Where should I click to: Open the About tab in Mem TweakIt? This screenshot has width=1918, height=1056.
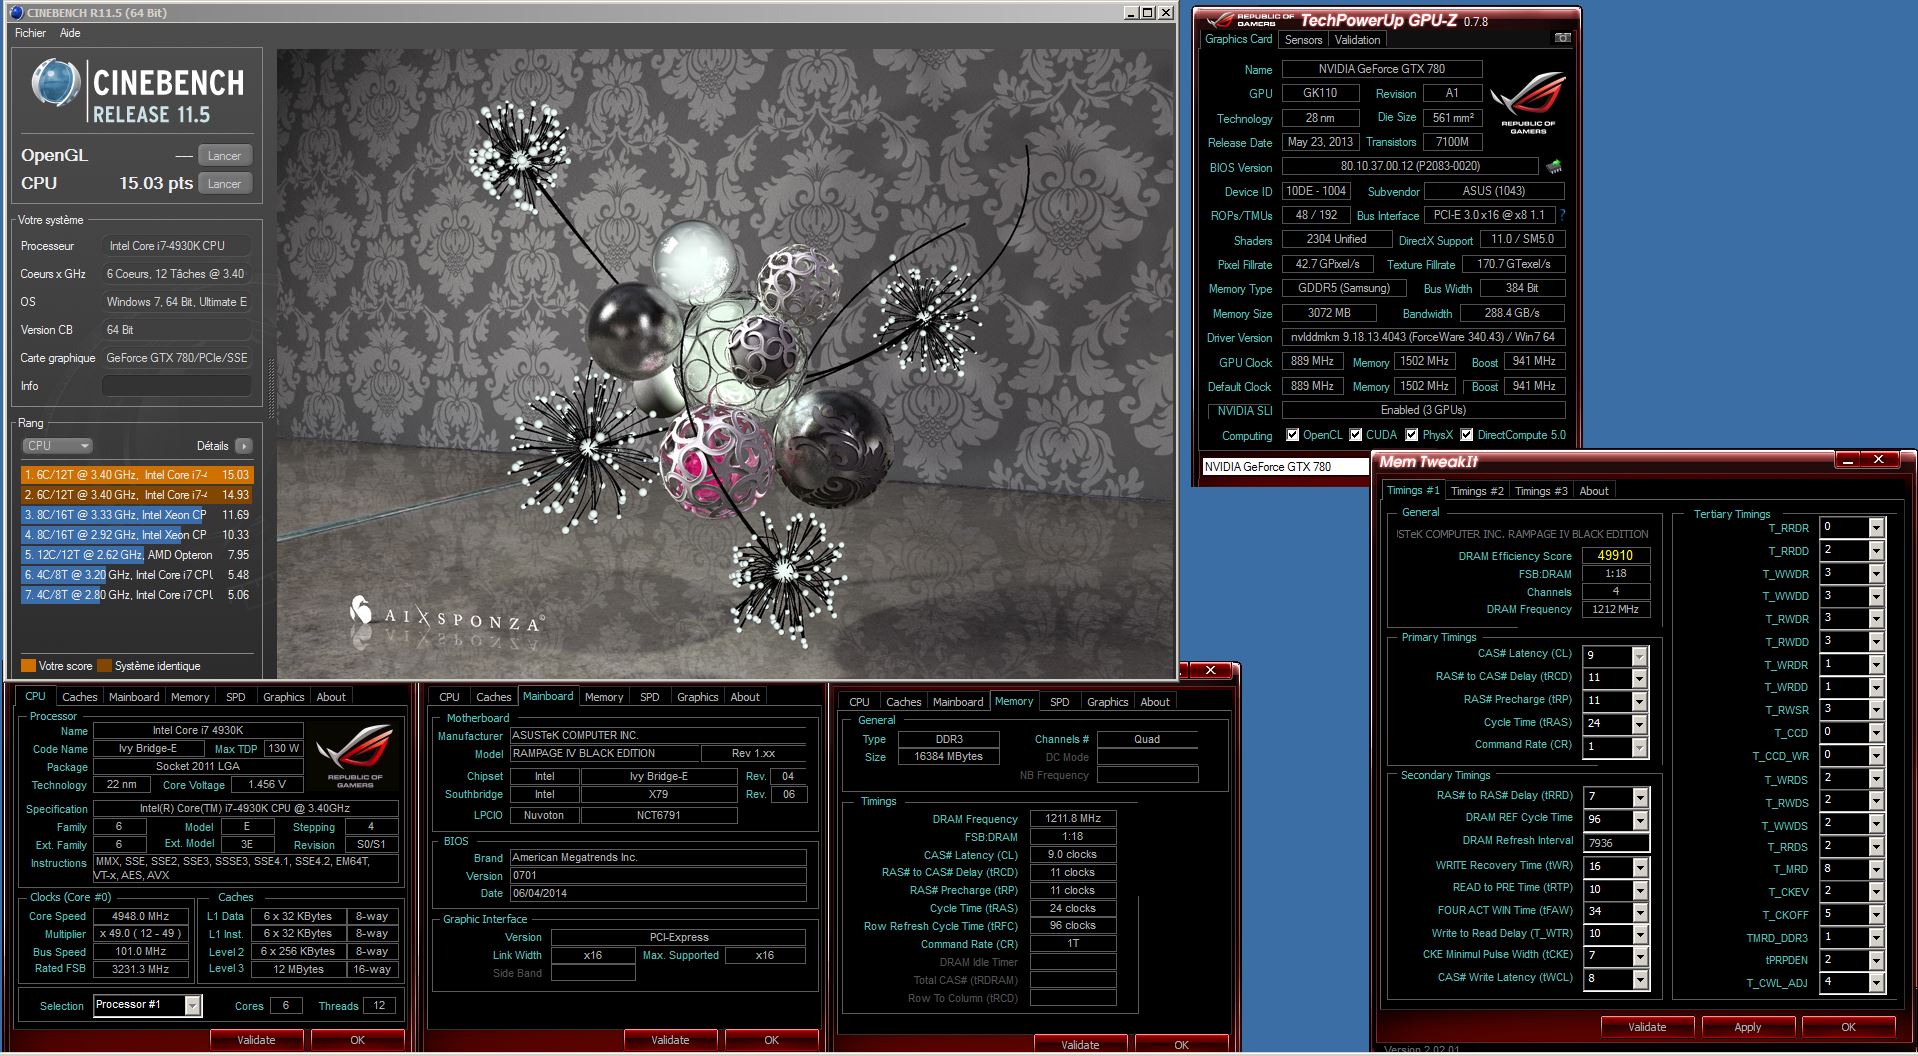coord(1594,491)
